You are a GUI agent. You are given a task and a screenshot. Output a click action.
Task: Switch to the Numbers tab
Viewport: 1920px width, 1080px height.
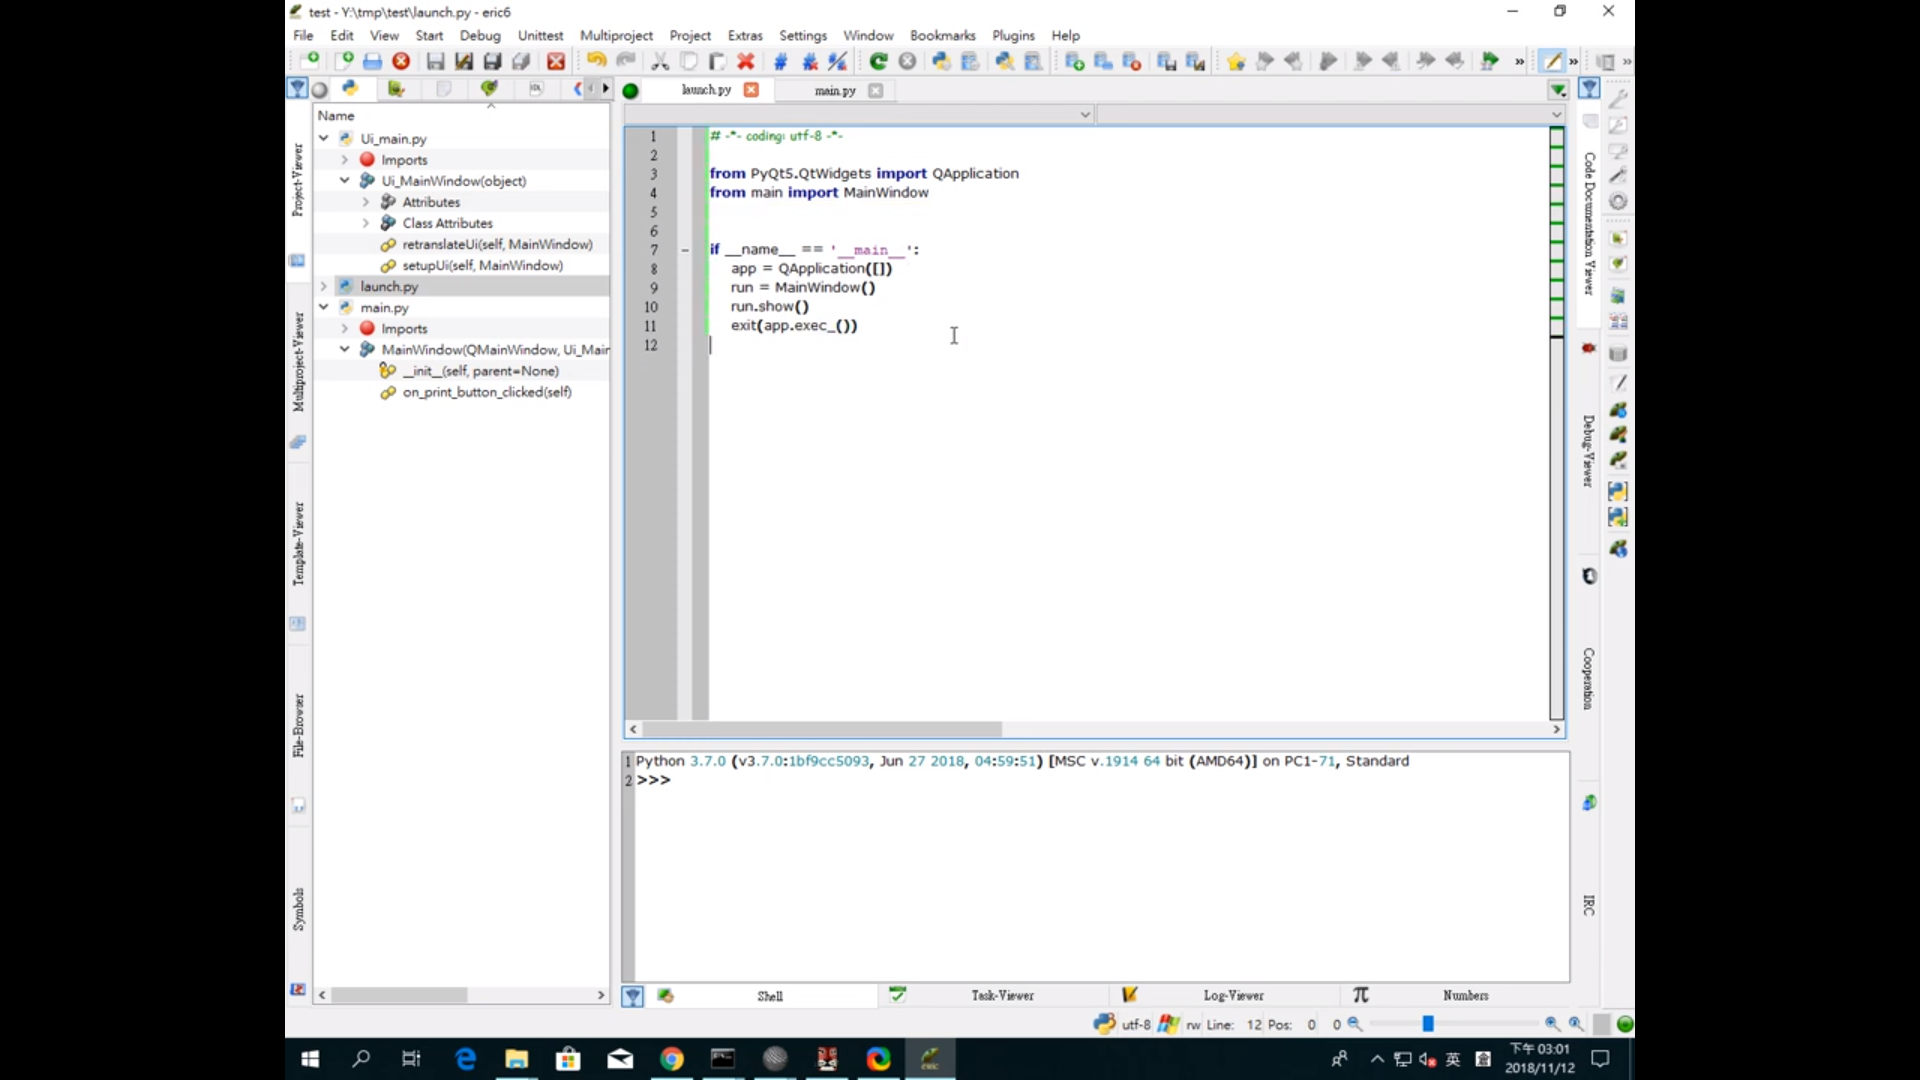pyautogui.click(x=1465, y=995)
